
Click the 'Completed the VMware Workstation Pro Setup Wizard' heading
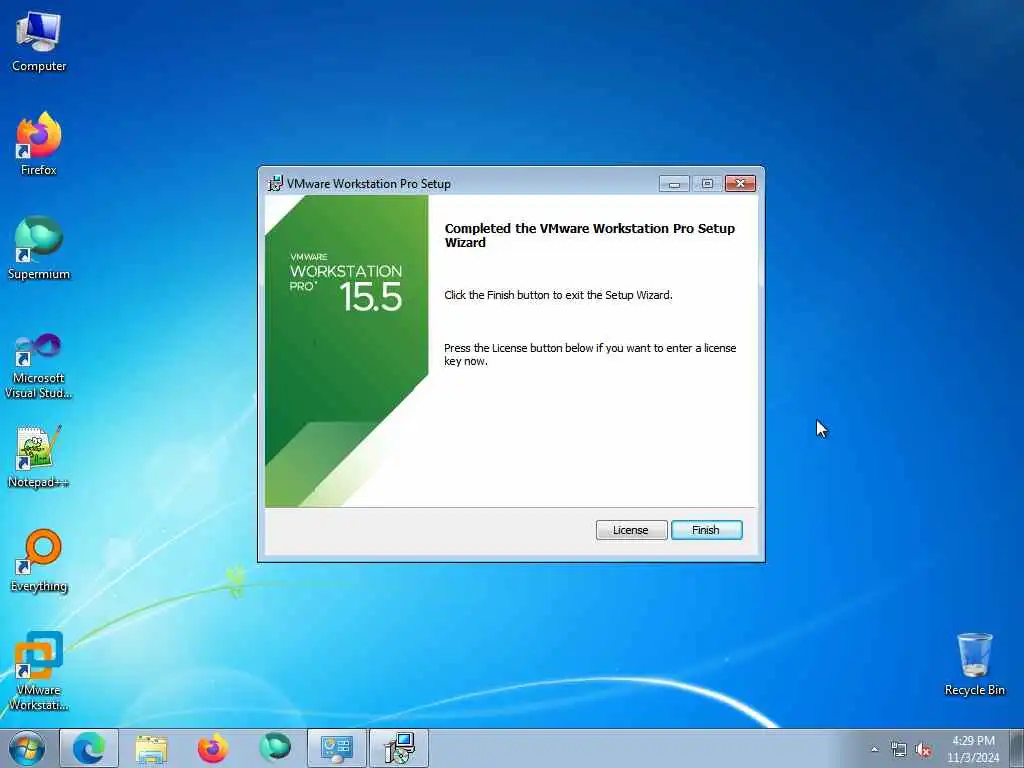[590, 235]
